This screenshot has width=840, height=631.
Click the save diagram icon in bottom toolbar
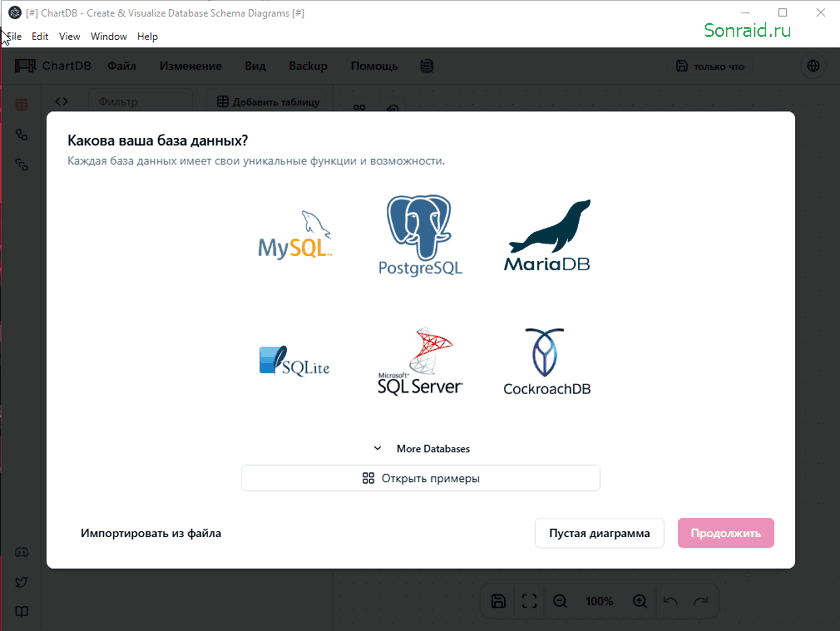(498, 601)
